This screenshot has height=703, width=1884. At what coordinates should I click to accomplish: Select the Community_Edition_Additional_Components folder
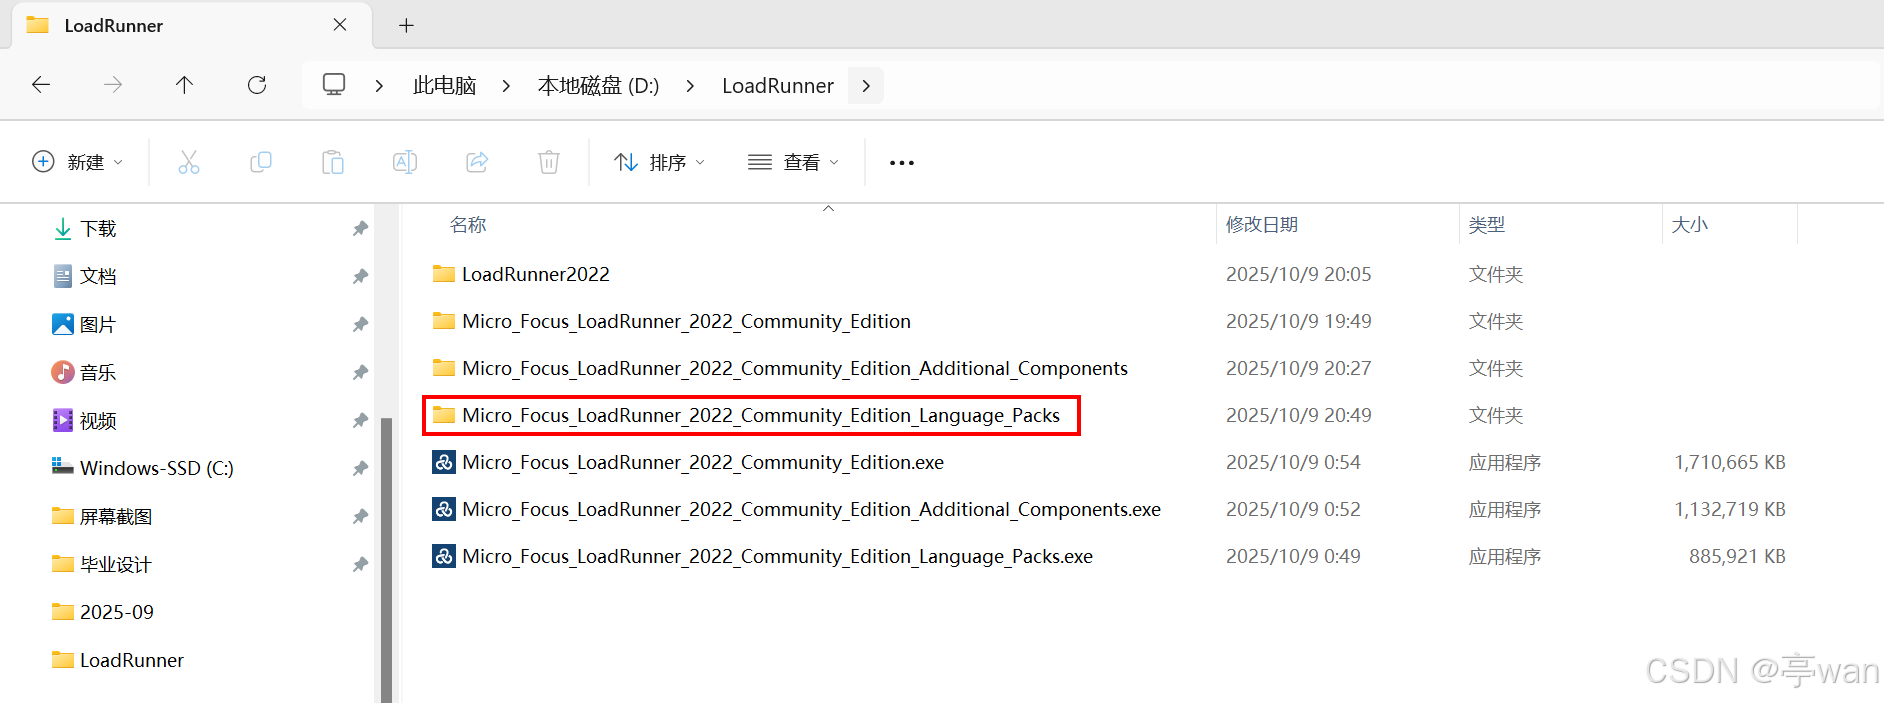780,368
